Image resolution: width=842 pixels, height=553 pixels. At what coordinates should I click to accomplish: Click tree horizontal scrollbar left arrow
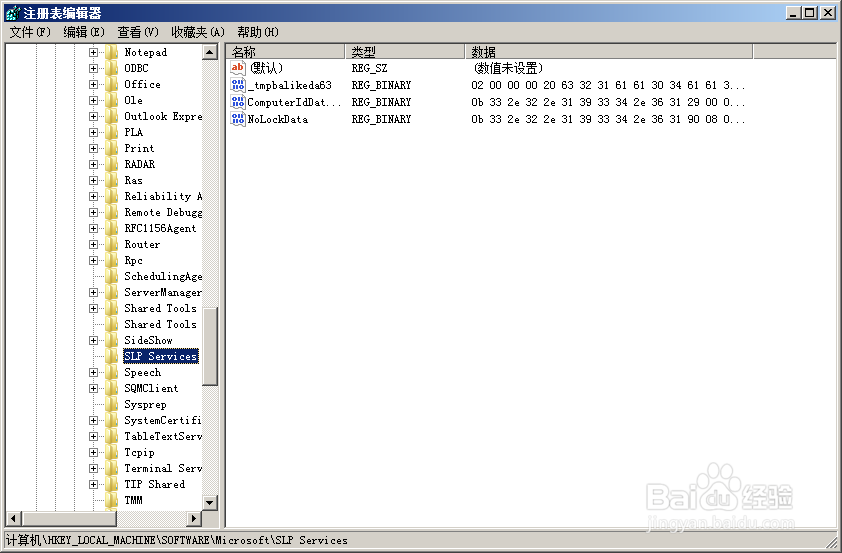[x=14, y=519]
